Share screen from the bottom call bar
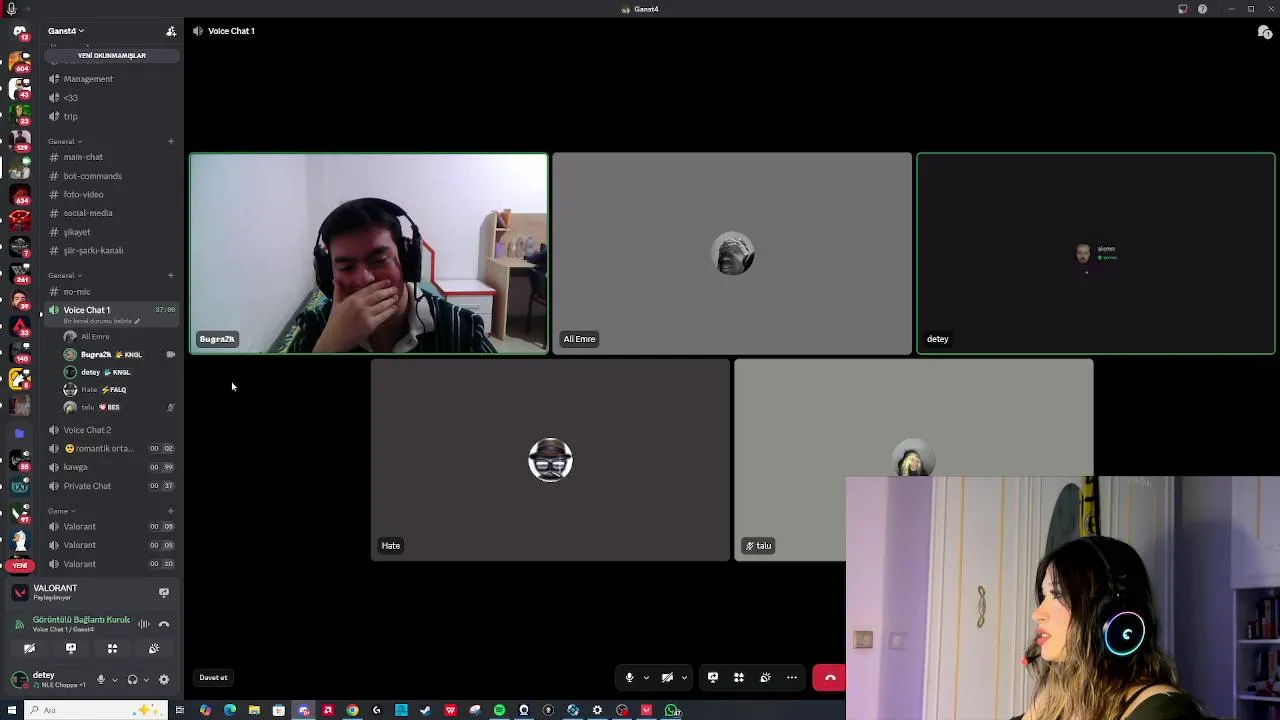 713,677
